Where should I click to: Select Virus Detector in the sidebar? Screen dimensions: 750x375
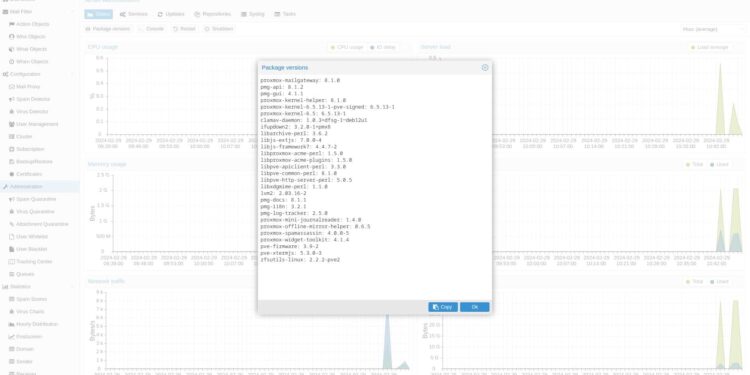click(32, 111)
